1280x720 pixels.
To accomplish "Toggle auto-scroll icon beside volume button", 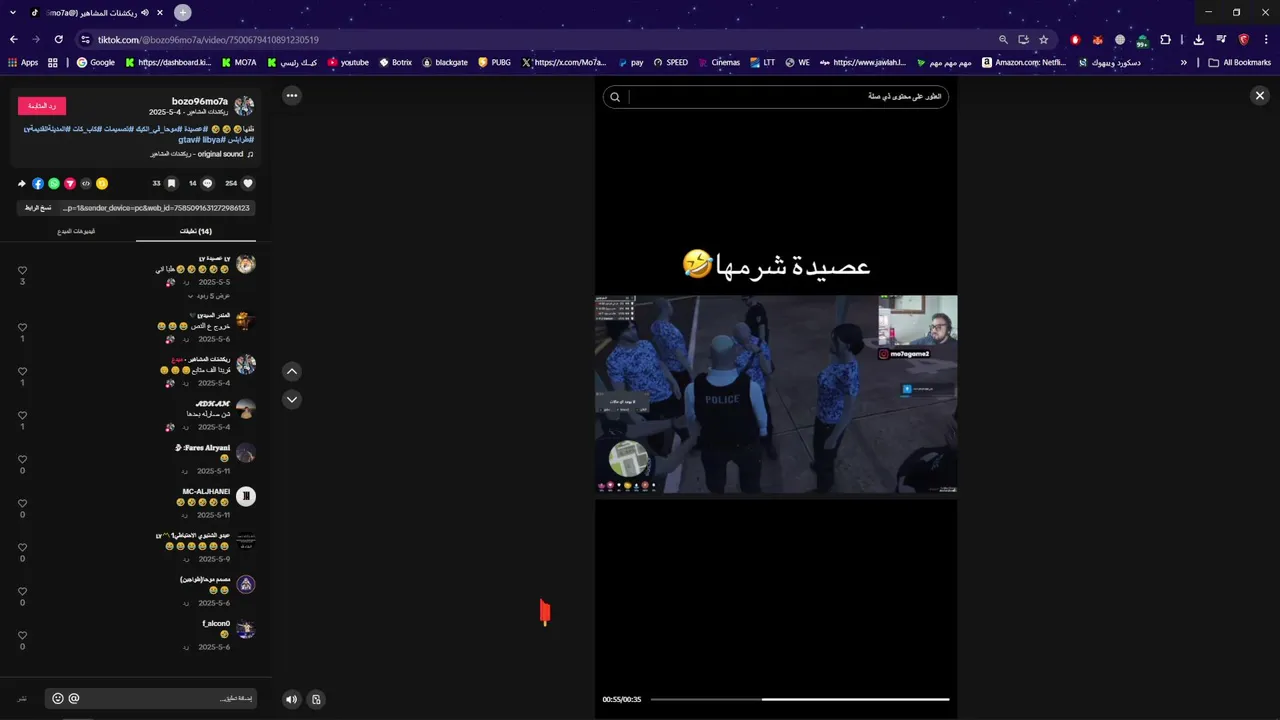I will pyautogui.click(x=316, y=699).
